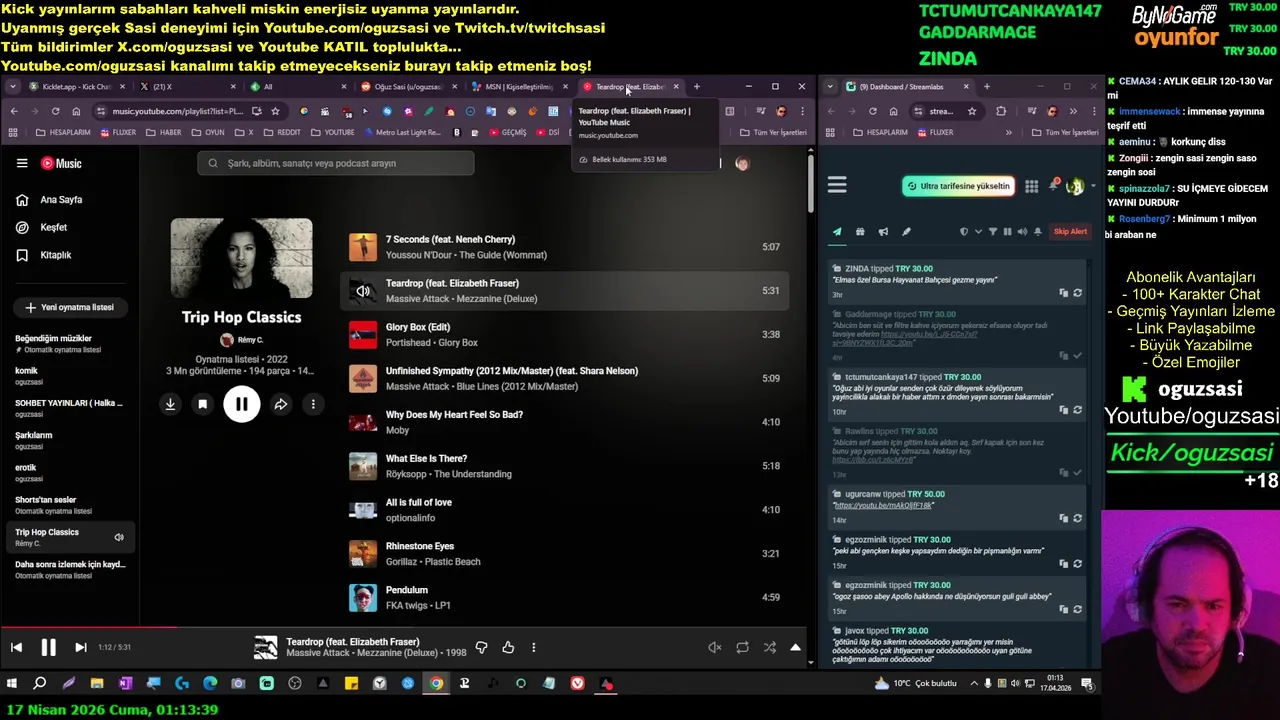Screen dimensions: 1280x720
Task: Like the current song Teardrop
Action: click(508, 647)
